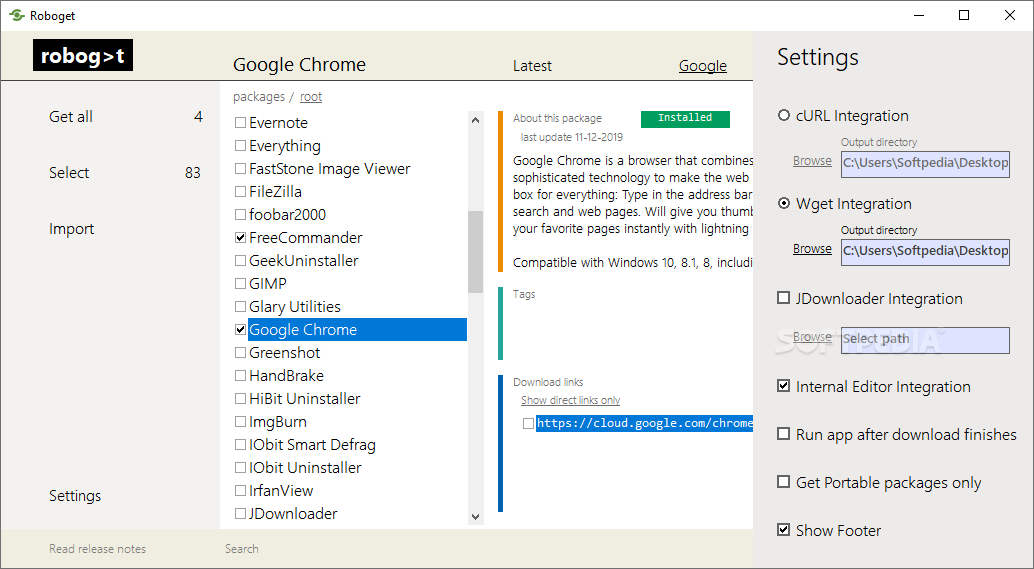Check the FastStone Image Viewer checkbox
Screen dimensions: 1034x569
241,169
